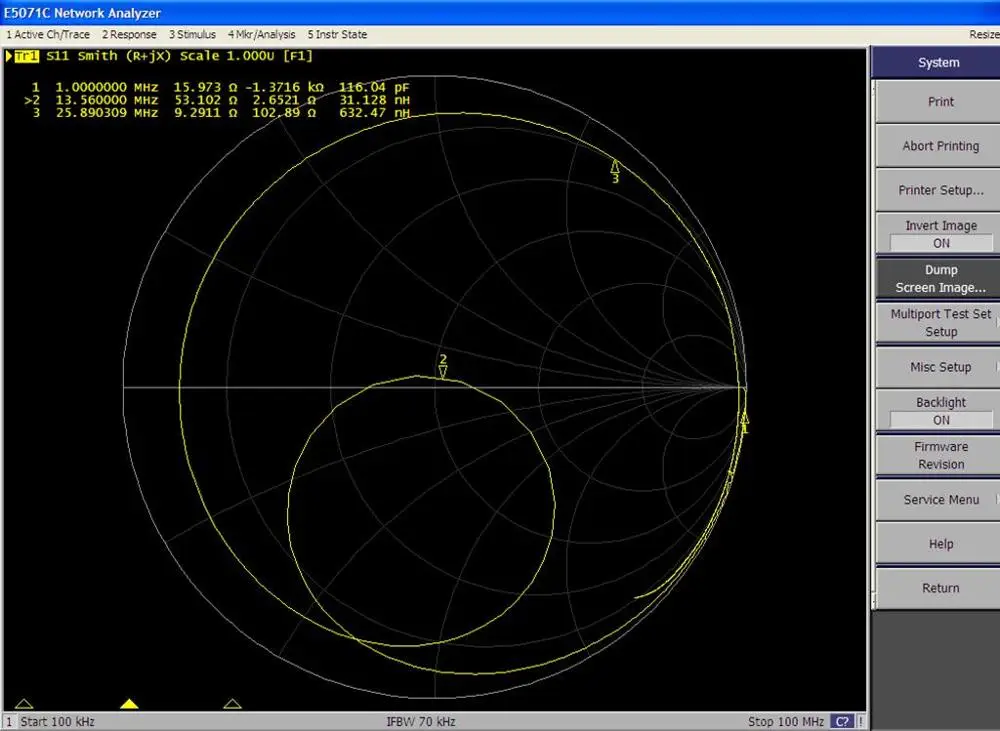The height and width of the screenshot is (731, 1000).
Task: Select marker 2 triangle at chart center
Action: (443, 371)
